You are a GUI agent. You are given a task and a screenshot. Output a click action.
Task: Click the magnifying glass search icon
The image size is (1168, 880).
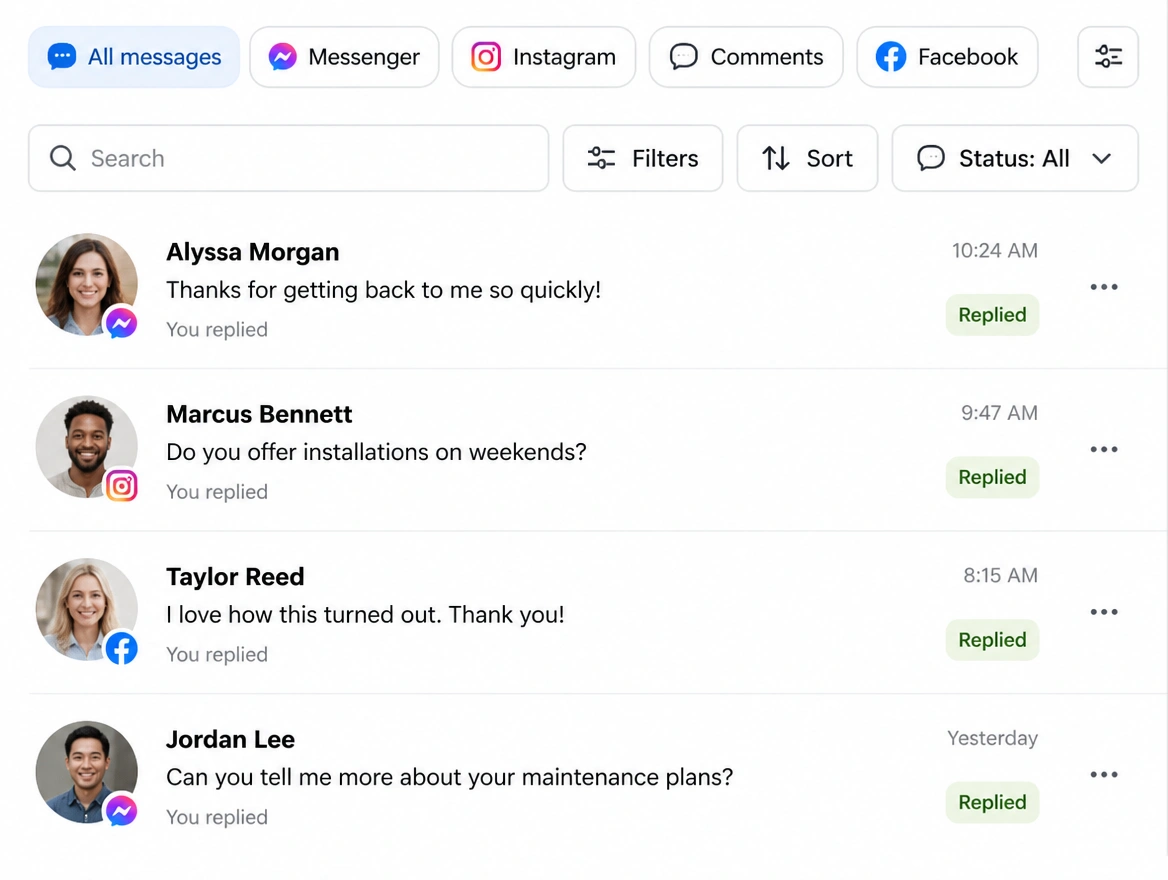63,158
